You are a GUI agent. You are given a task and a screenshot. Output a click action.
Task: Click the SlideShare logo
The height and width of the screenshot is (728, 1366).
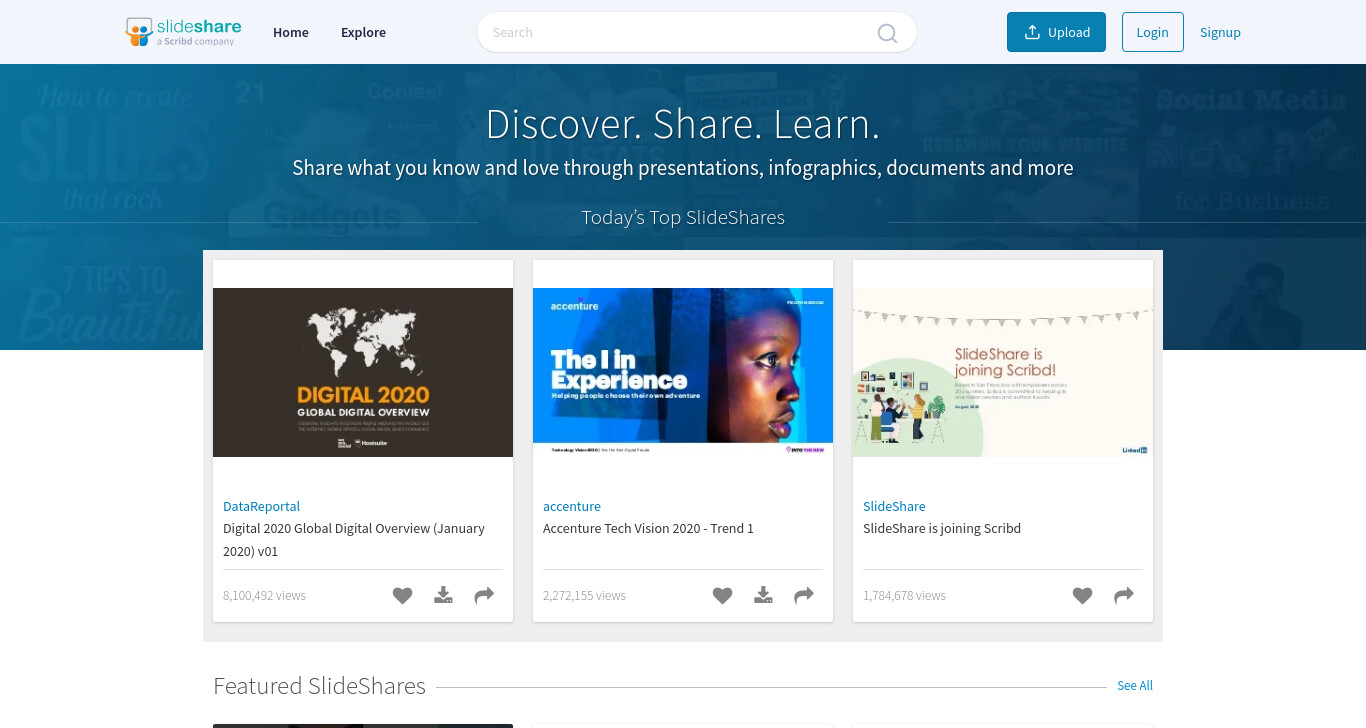click(183, 32)
